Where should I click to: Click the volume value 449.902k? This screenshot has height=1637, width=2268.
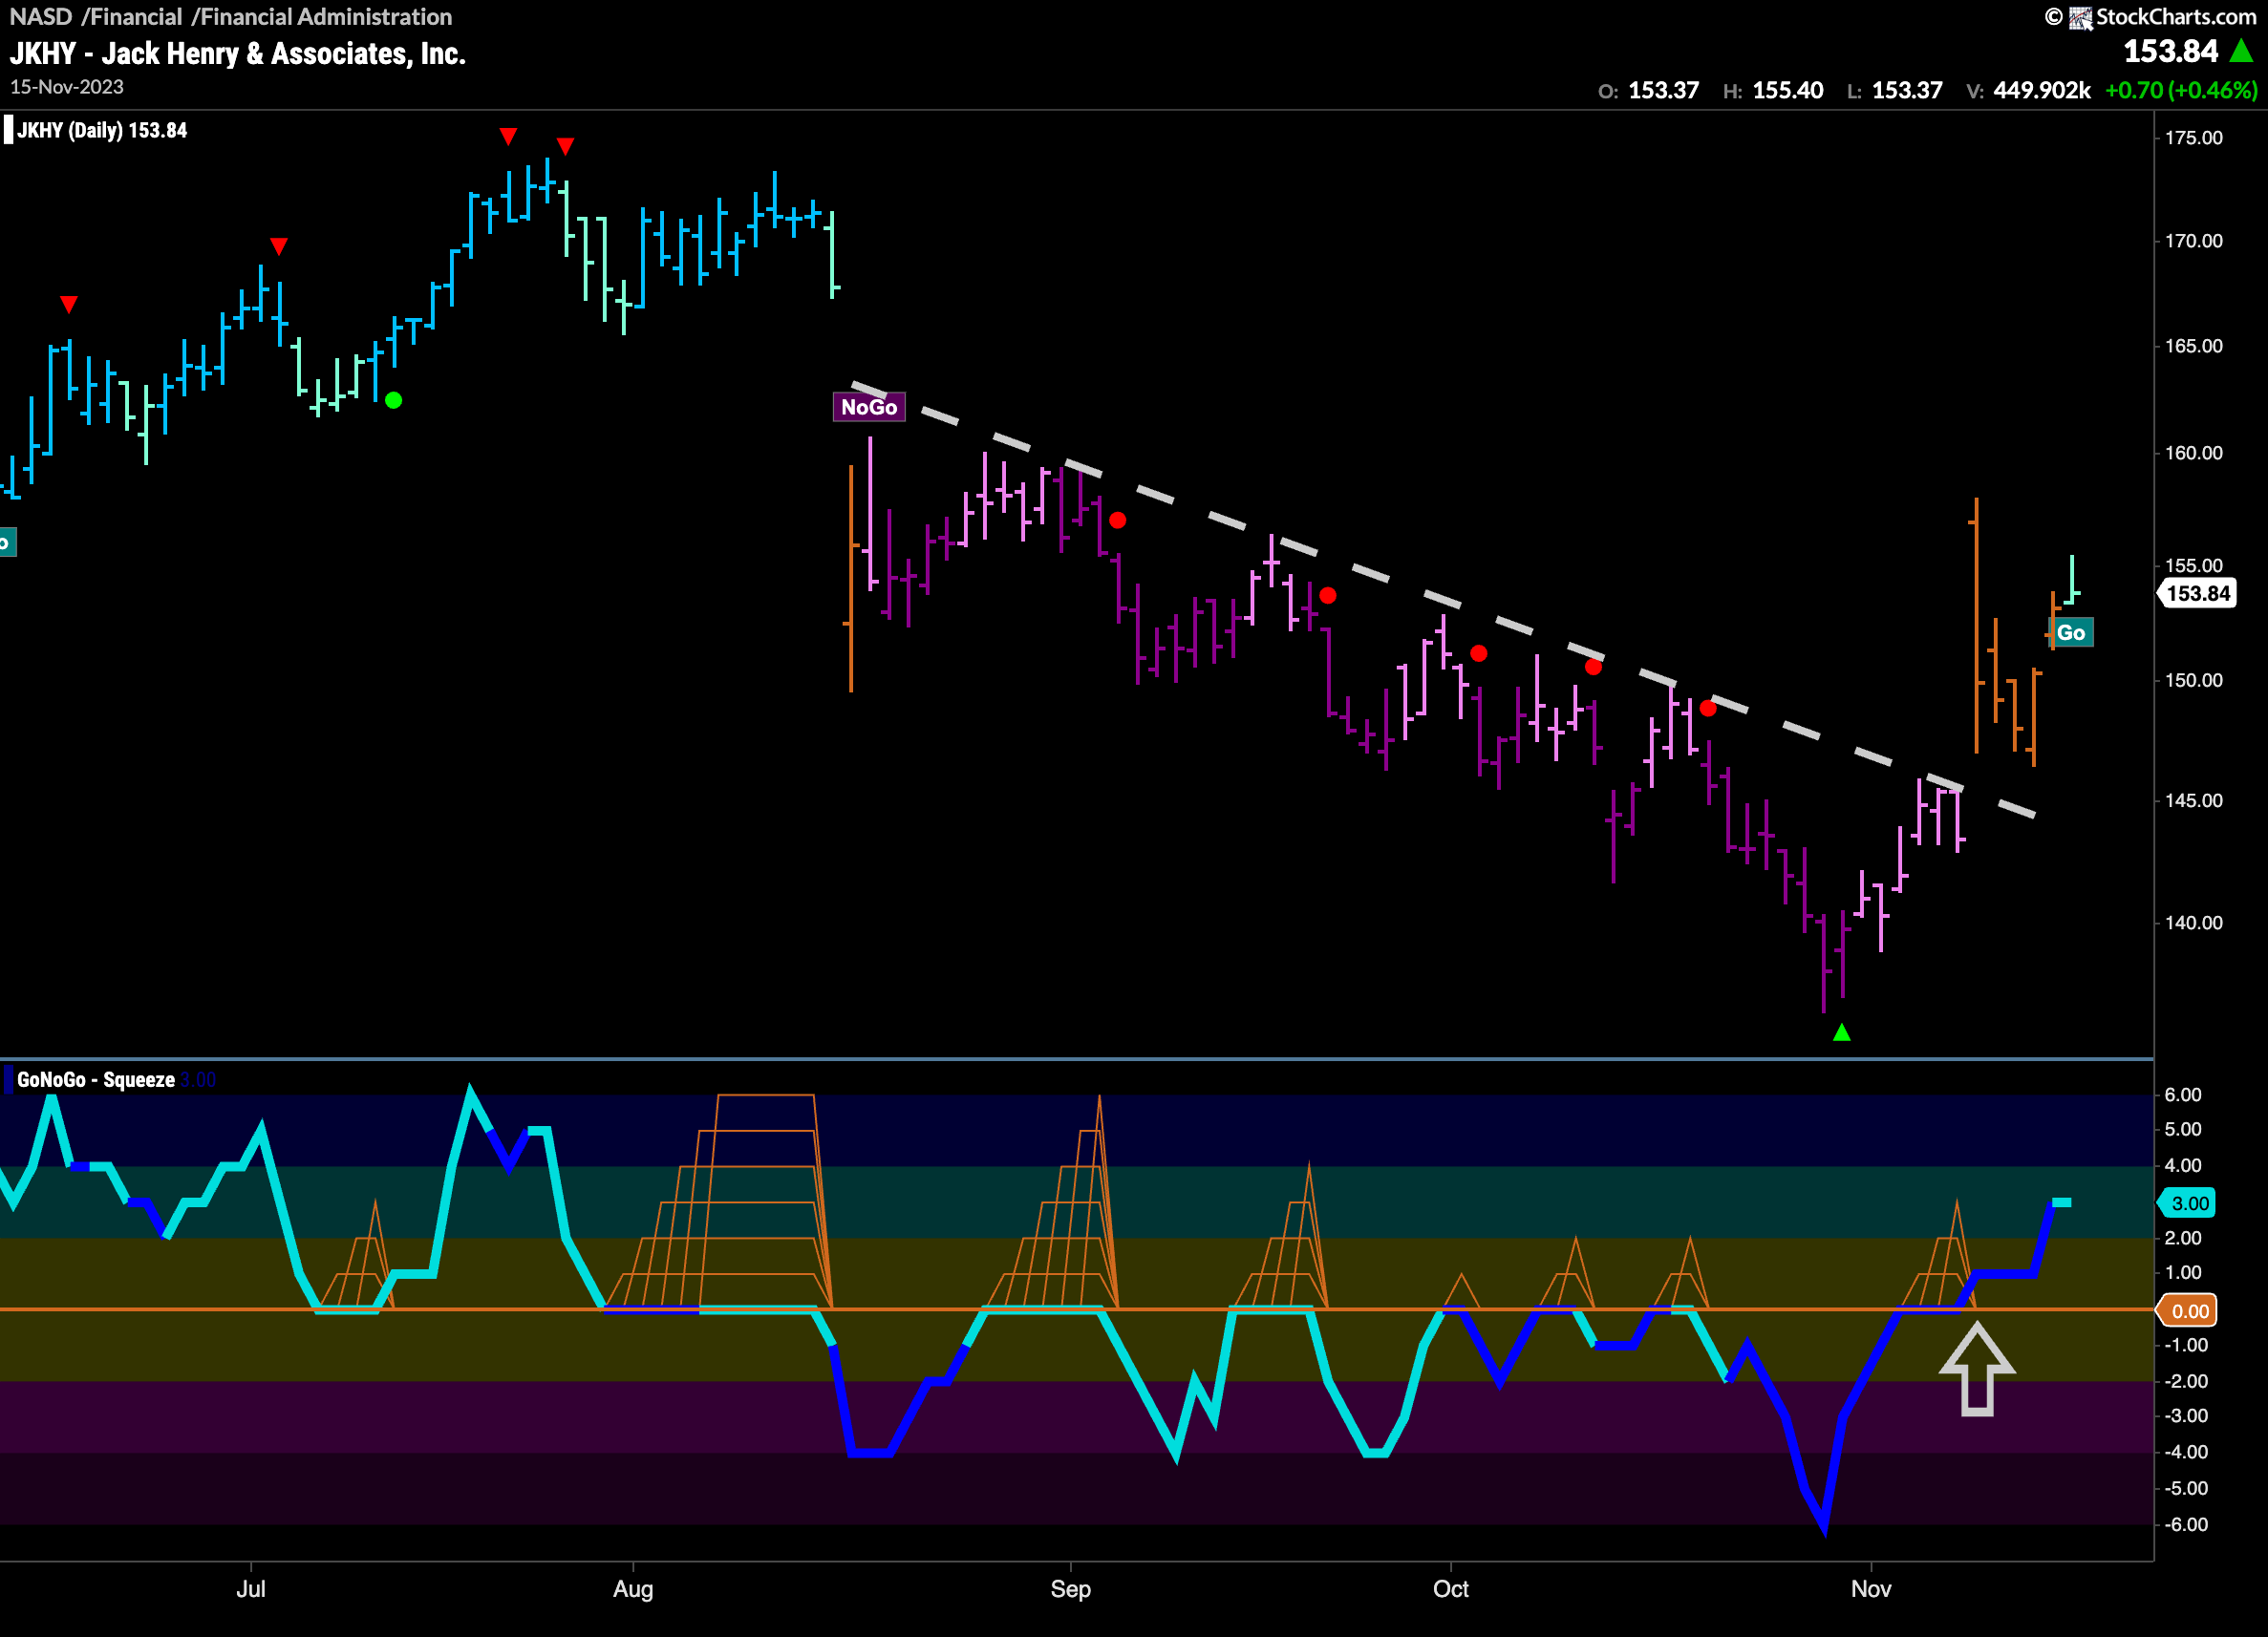pyautogui.click(x=2042, y=90)
